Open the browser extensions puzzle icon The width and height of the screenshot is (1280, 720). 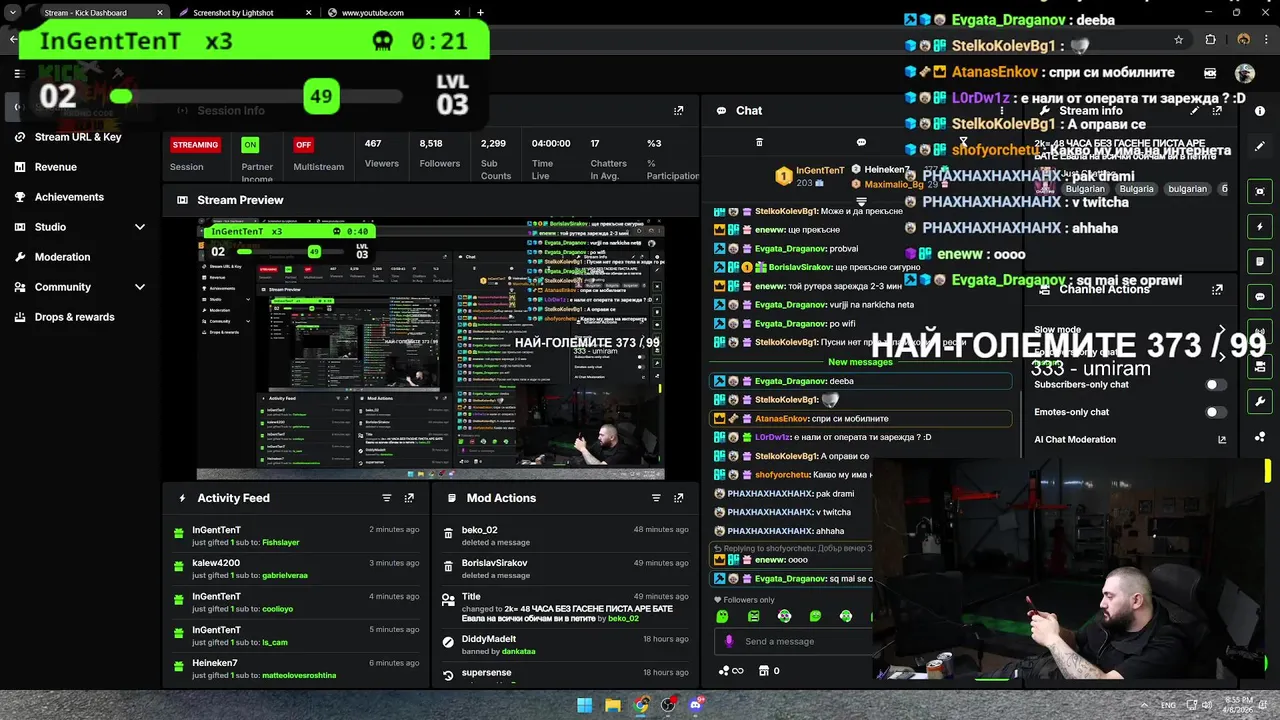coord(1210,40)
